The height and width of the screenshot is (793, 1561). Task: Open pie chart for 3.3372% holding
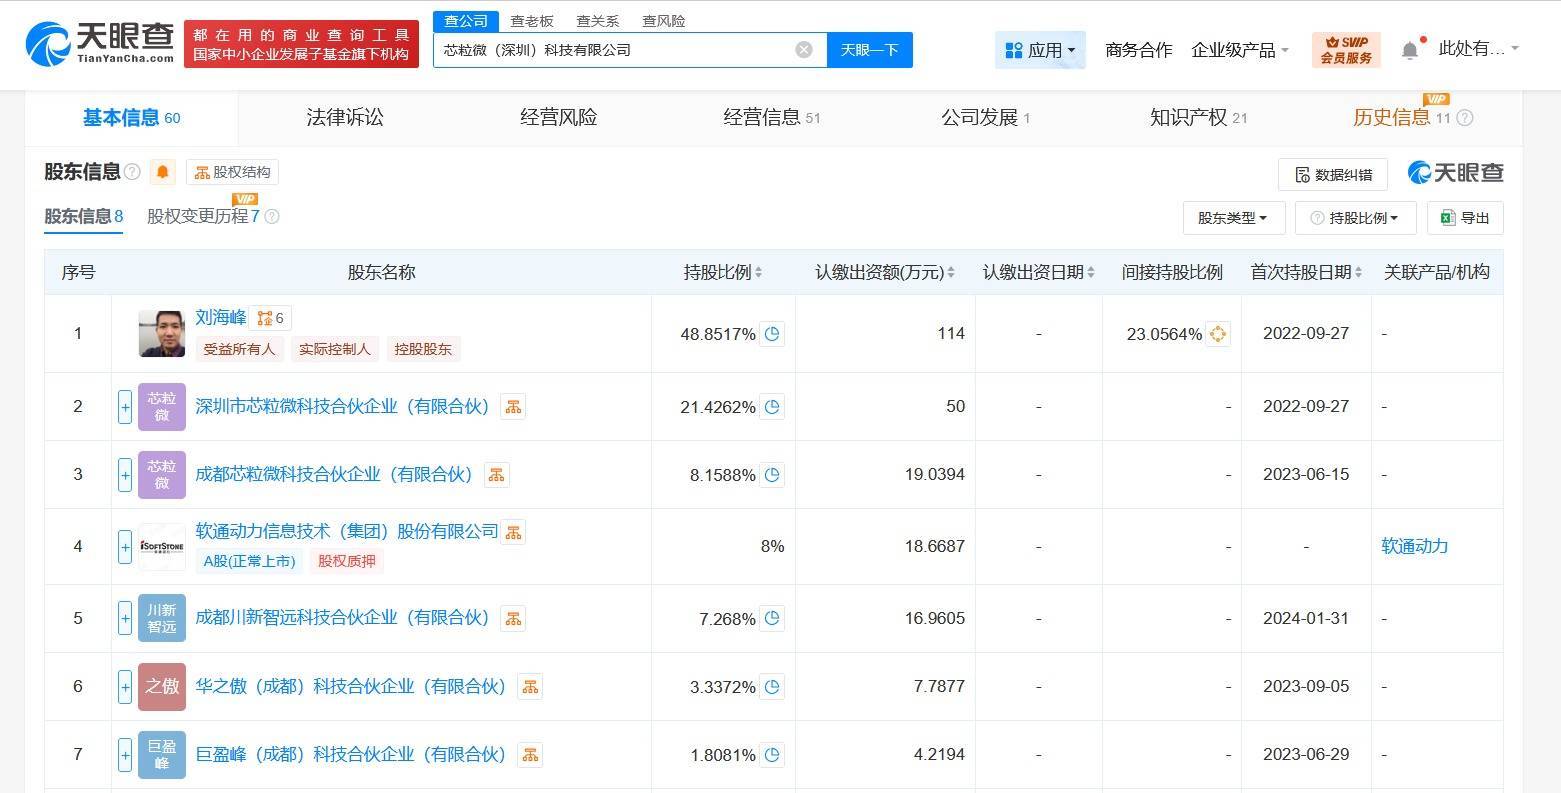coord(772,687)
